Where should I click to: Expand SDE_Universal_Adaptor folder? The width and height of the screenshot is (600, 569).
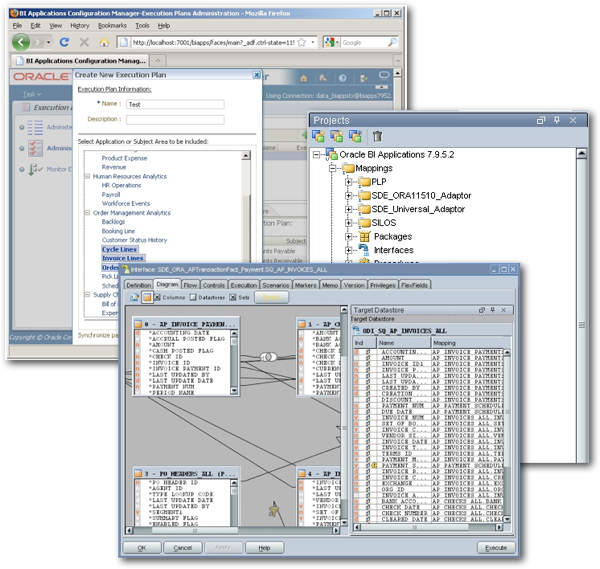[x=349, y=209]
